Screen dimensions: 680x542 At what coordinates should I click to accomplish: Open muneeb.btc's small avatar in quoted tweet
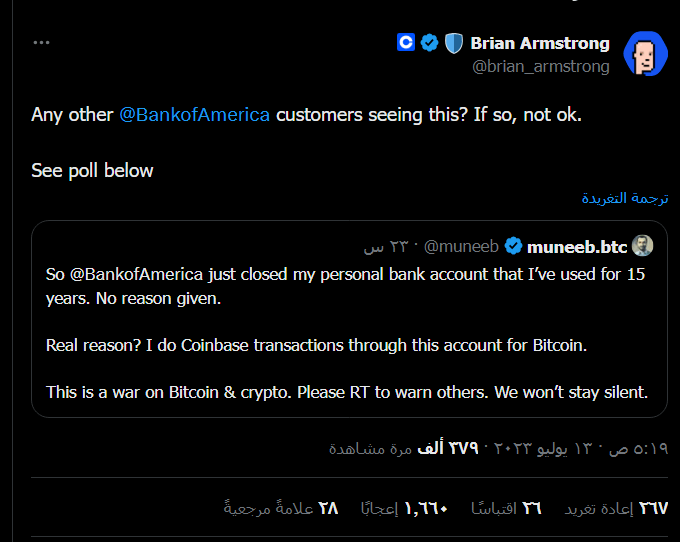coord(642,246)
